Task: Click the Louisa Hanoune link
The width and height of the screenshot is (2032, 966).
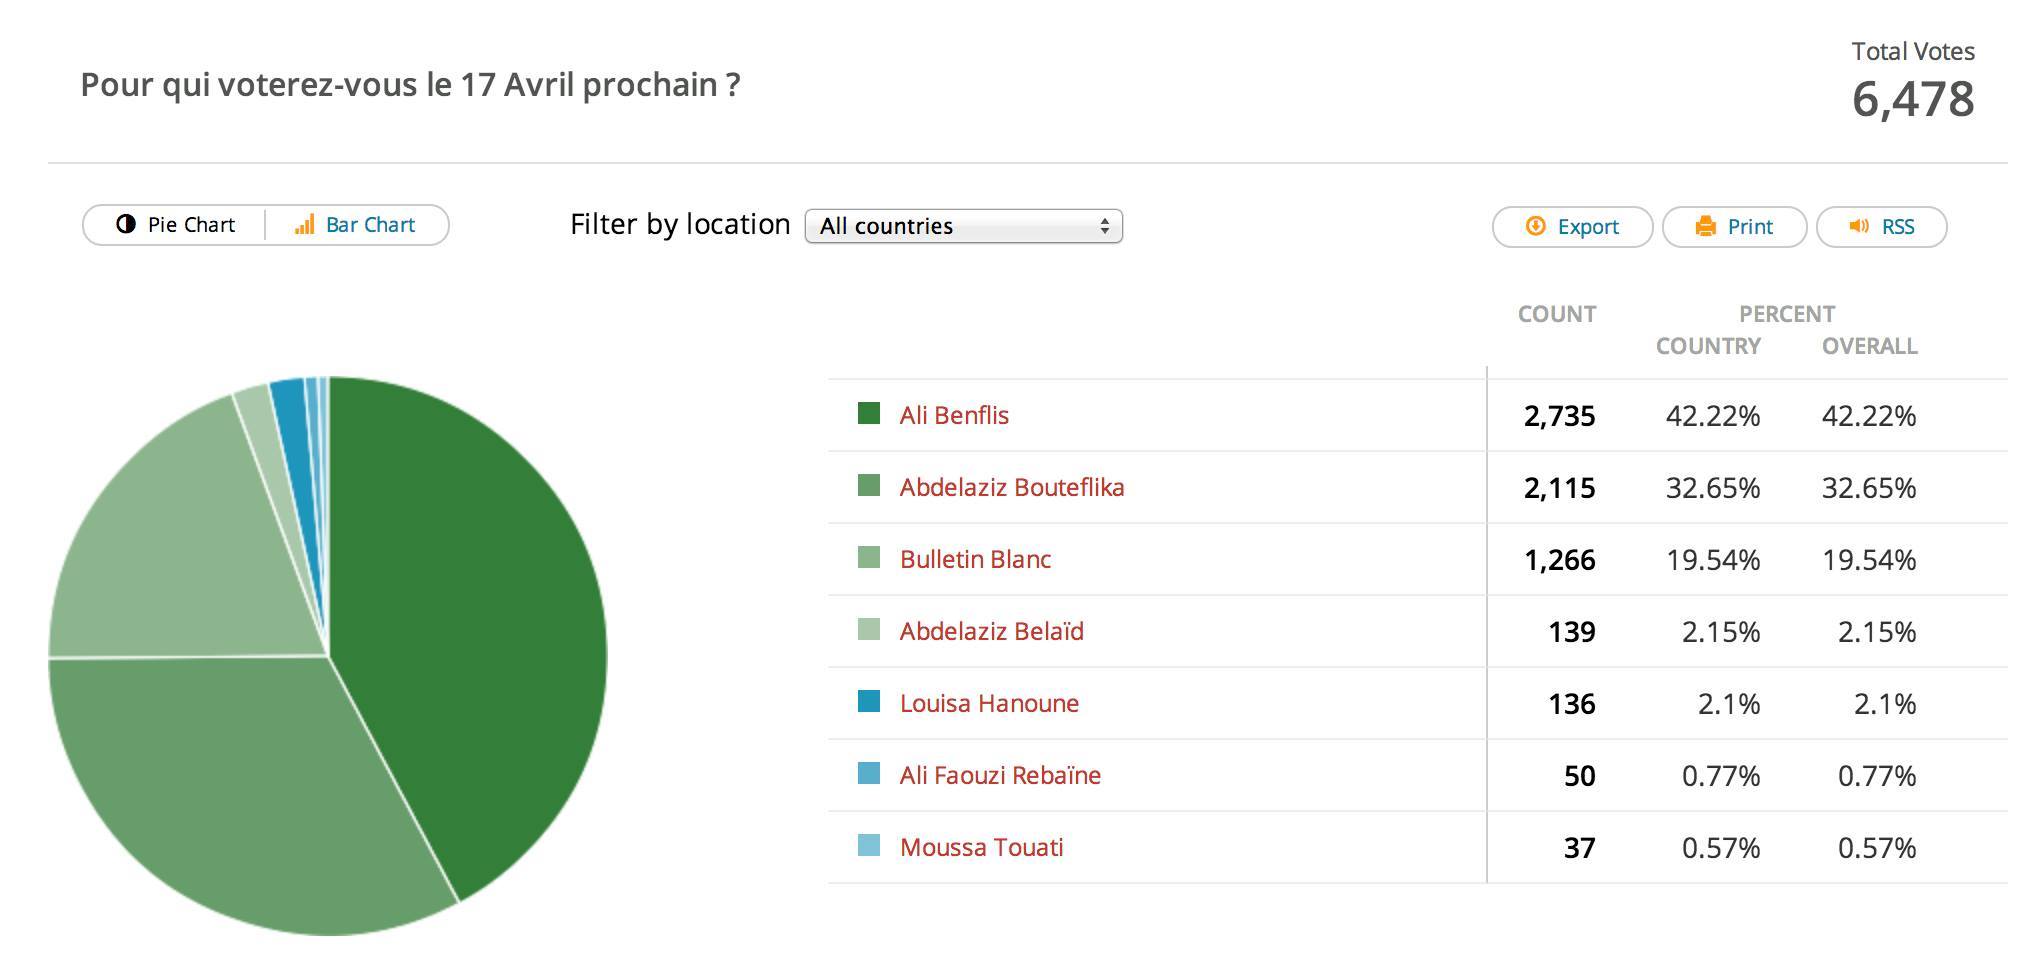Action: (x=989, y=703)
